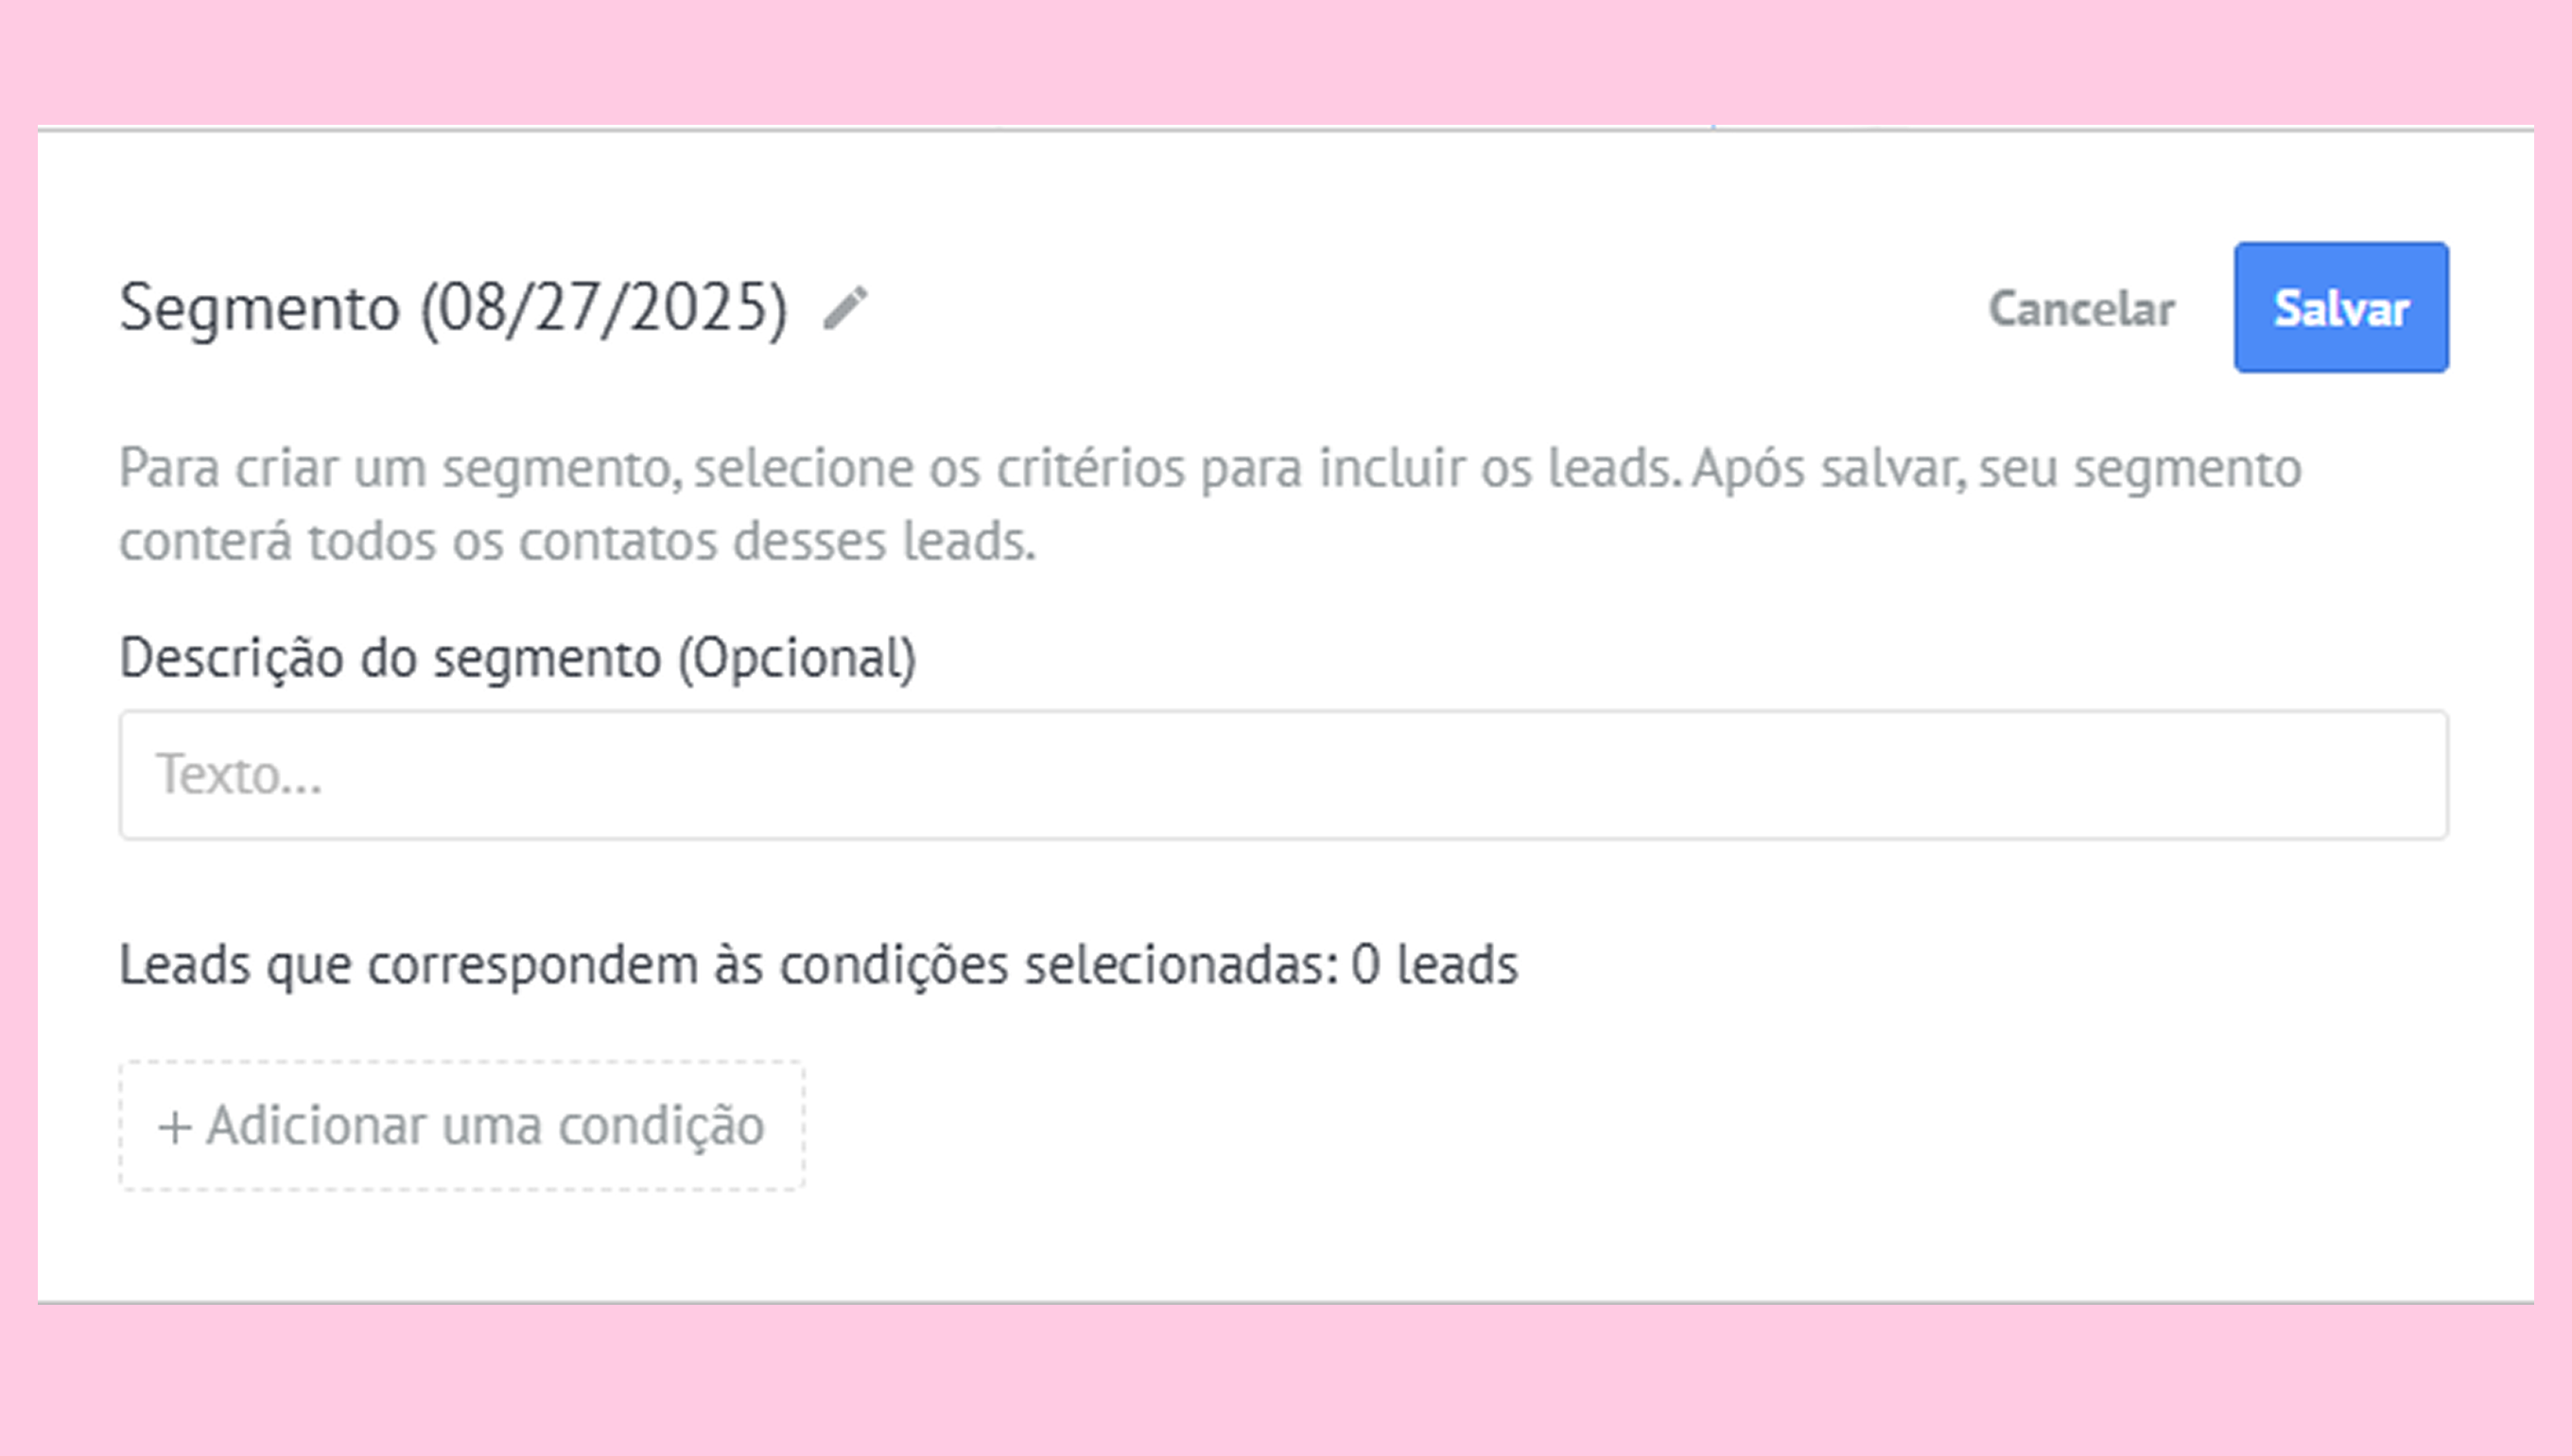Screen dimensions: 2572x1456
Task: Click the word "condições" in leads summary
Action: [x=893, y=965]
